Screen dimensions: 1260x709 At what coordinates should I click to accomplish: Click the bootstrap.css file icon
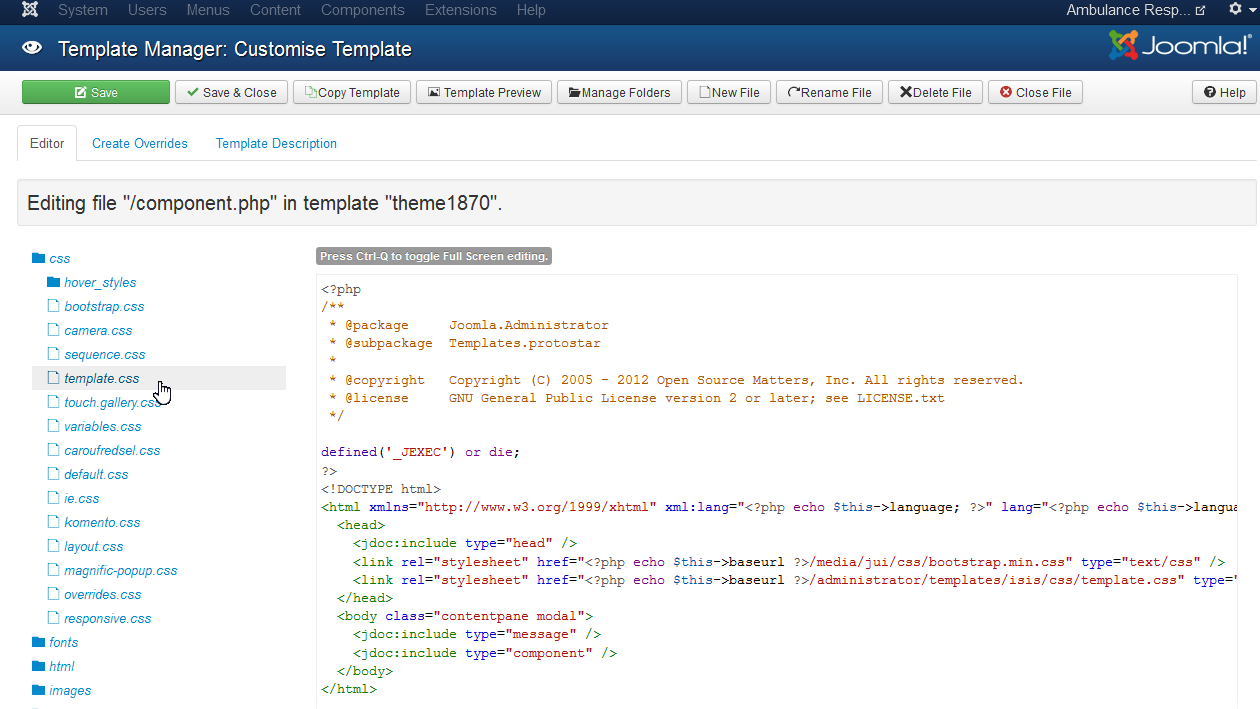tap(54, 306)
